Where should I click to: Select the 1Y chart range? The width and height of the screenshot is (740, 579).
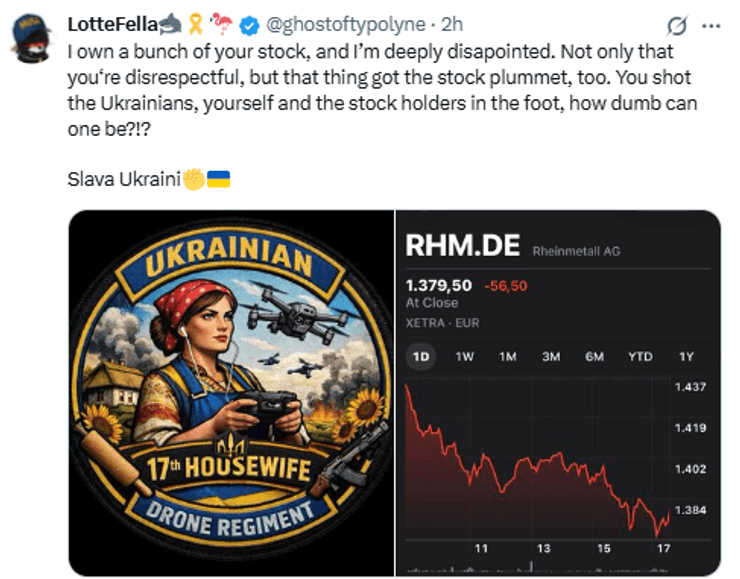(x=685, y=357)
